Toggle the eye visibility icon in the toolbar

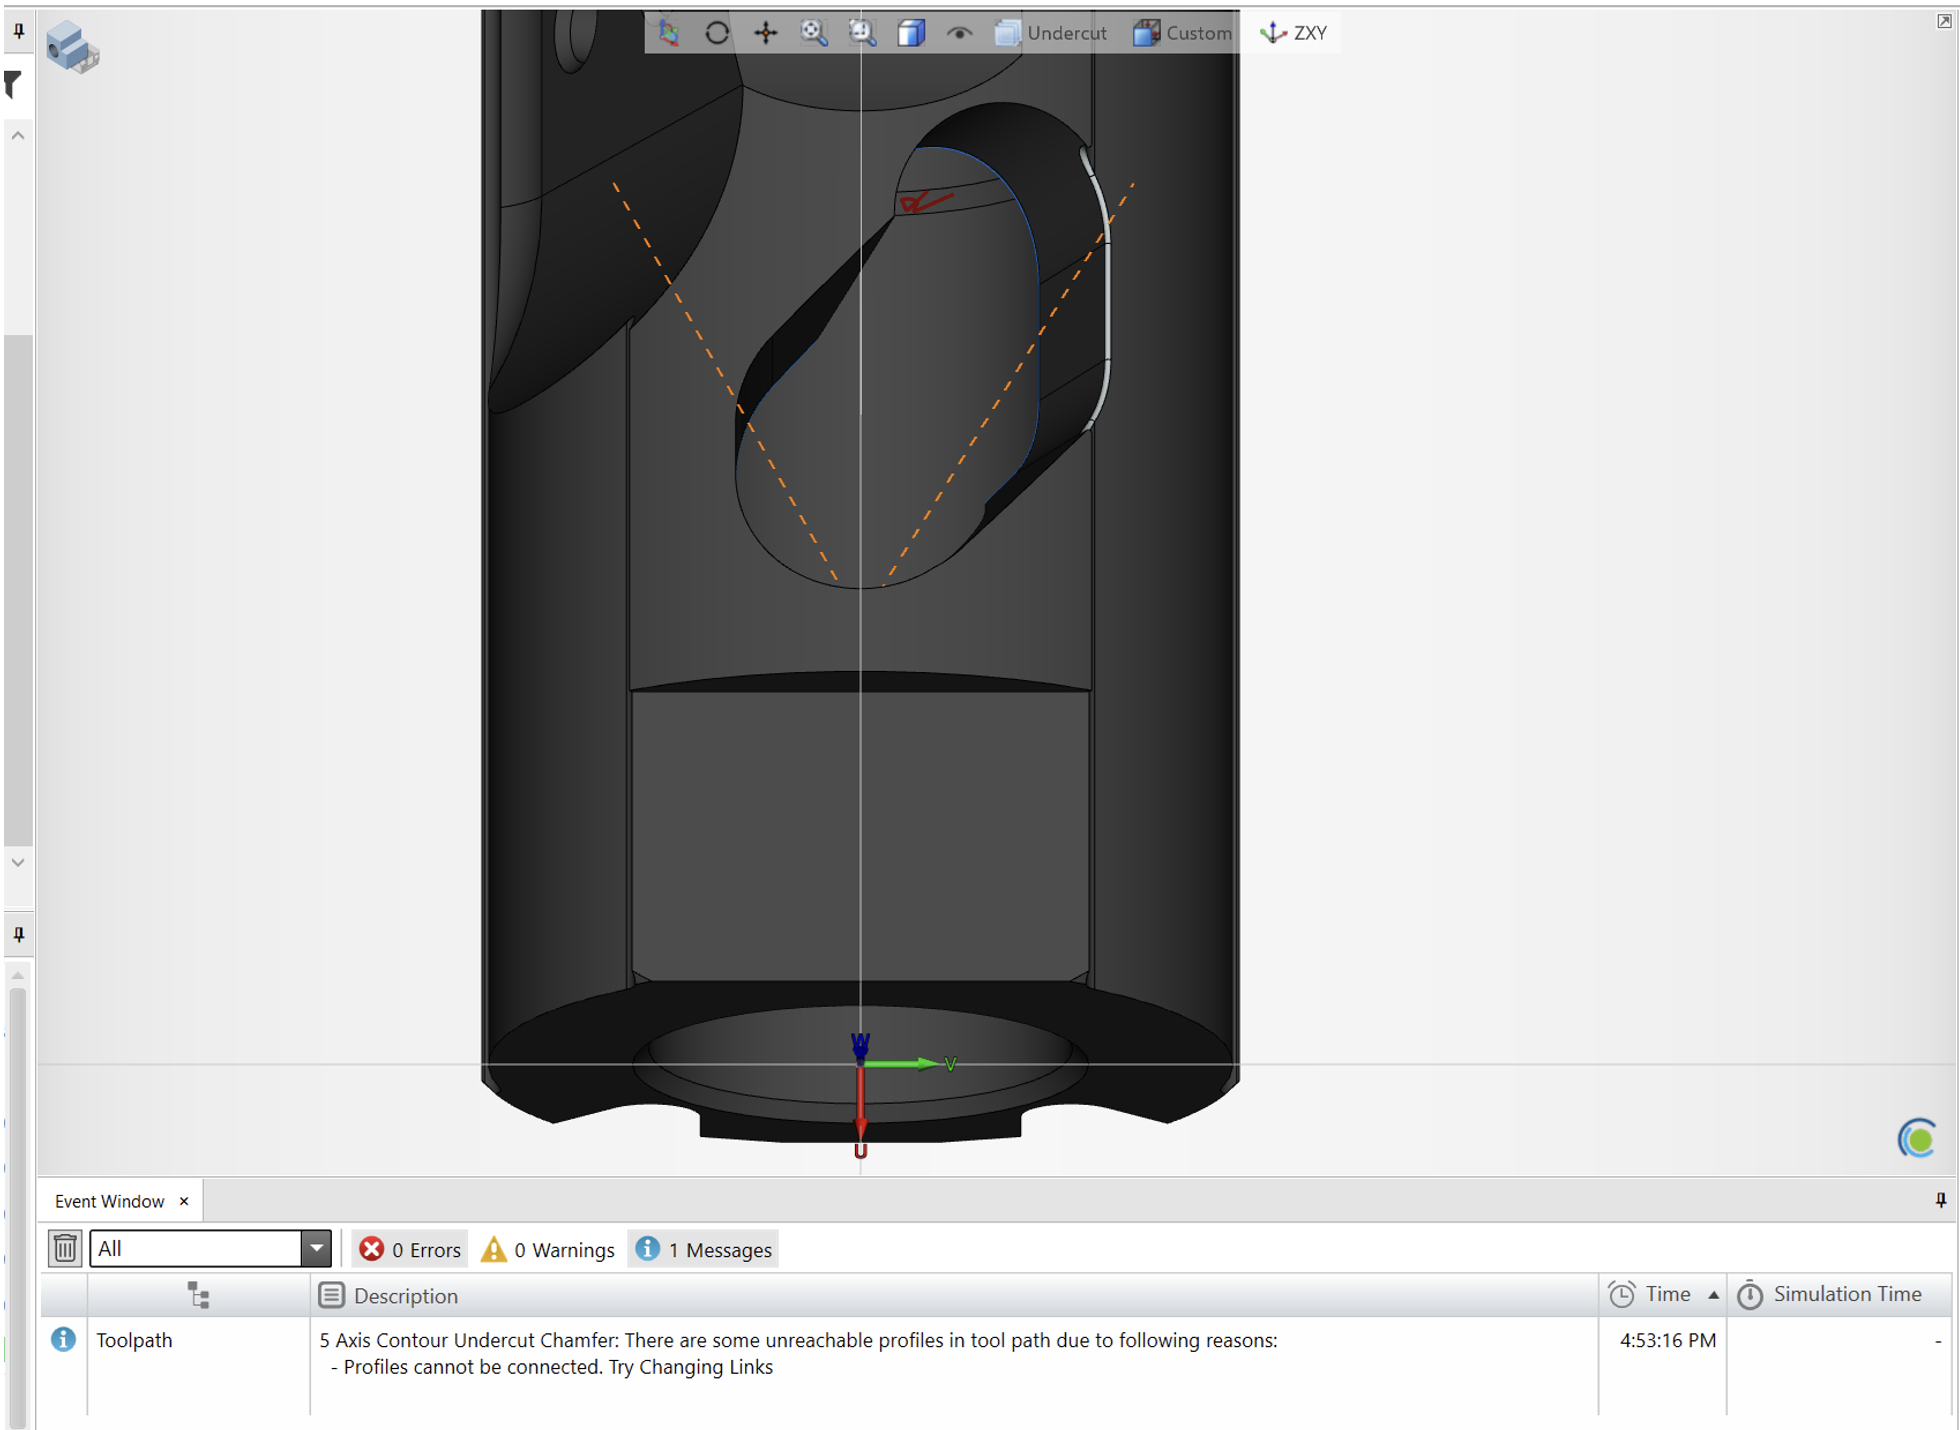tap(959, 32)
